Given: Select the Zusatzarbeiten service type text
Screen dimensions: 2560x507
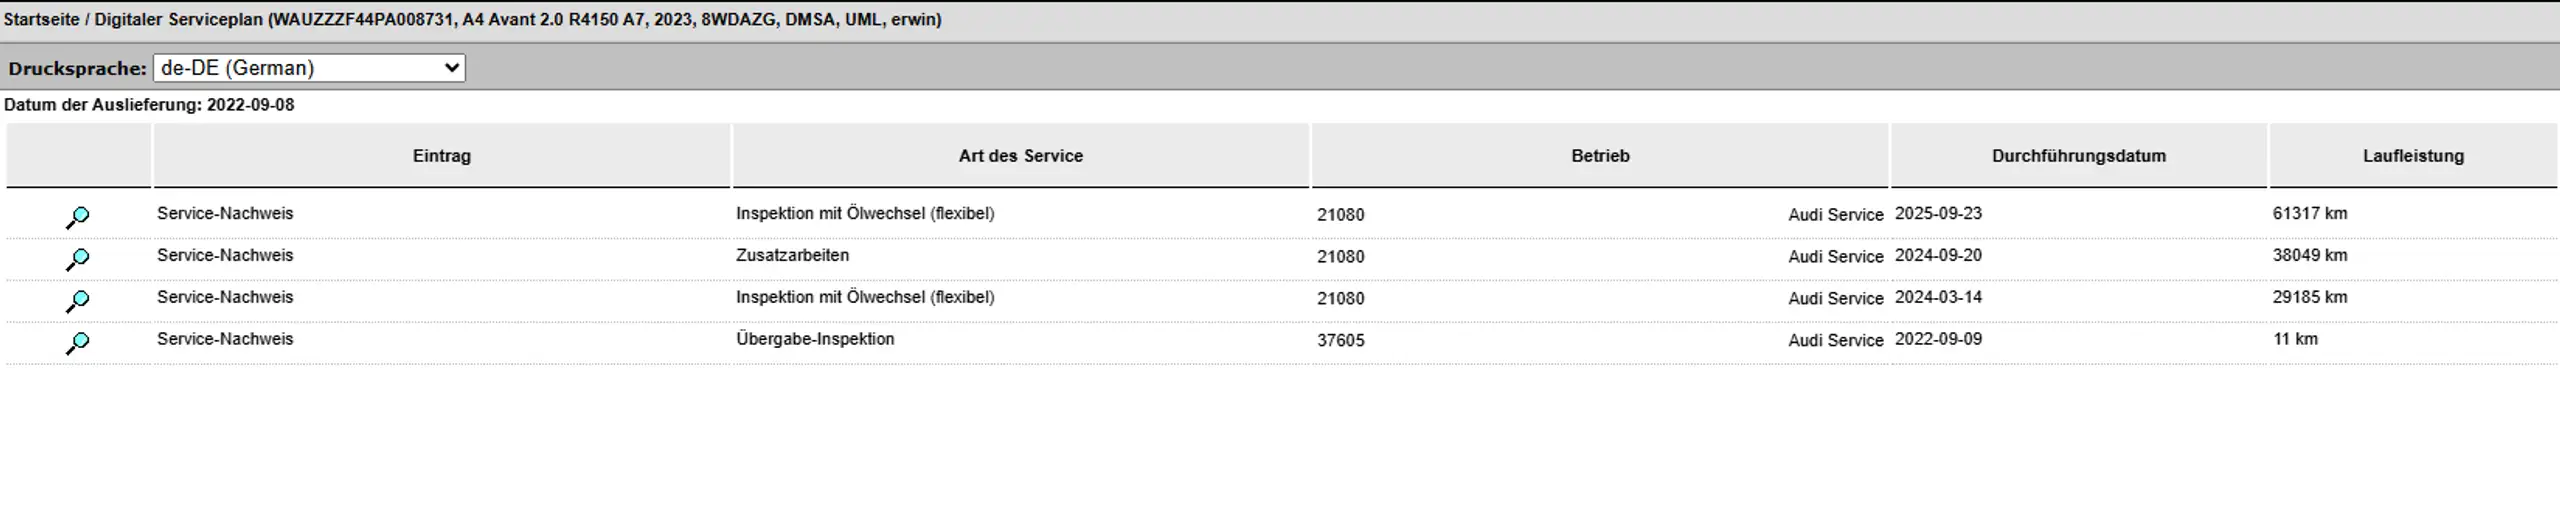Looking at the screenshot, I should 792,255.
